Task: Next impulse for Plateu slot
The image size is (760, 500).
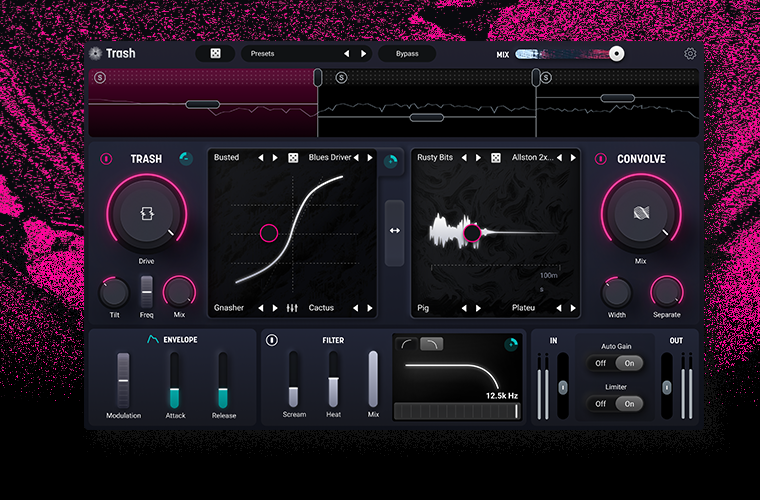Action: (x=573, y=308)
